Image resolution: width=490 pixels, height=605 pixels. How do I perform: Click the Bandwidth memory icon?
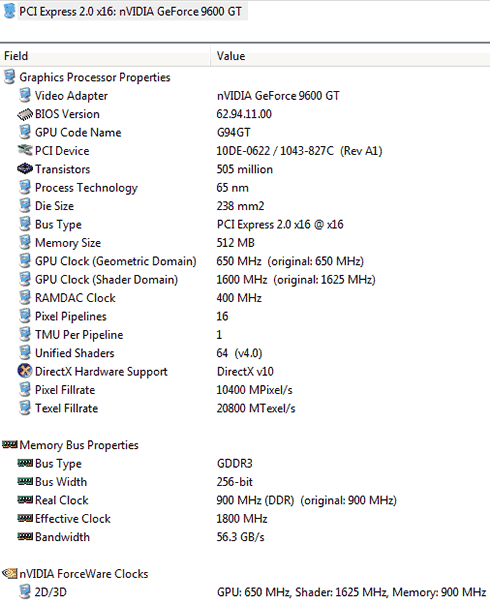(x=25, y=537)
